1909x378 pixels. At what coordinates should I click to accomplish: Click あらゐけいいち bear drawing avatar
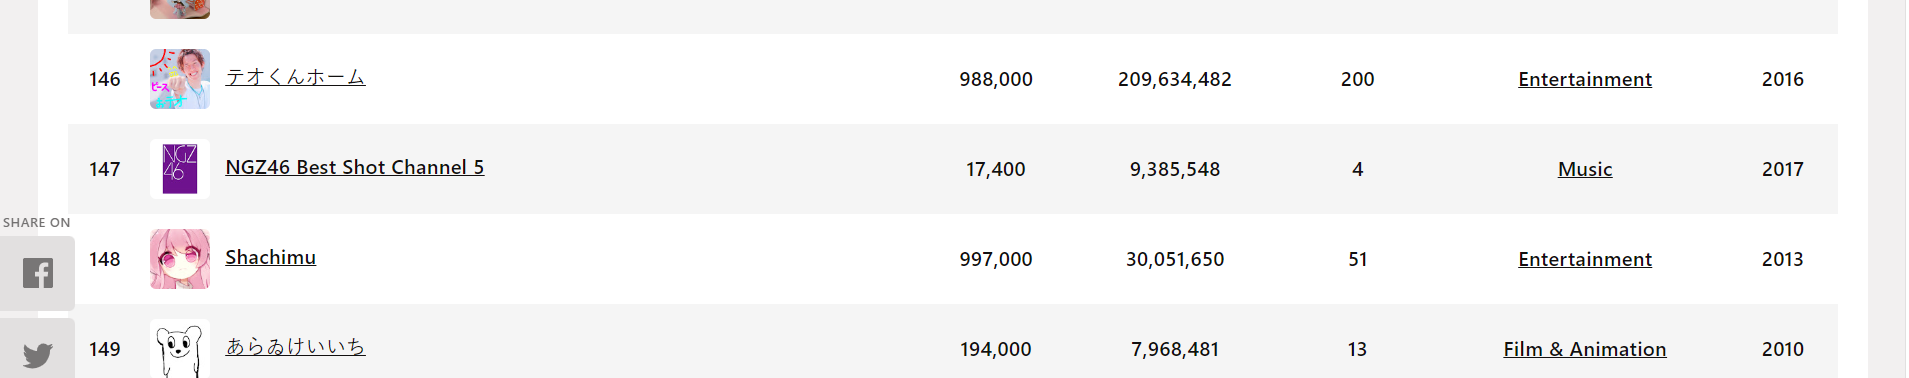(180, 348)
